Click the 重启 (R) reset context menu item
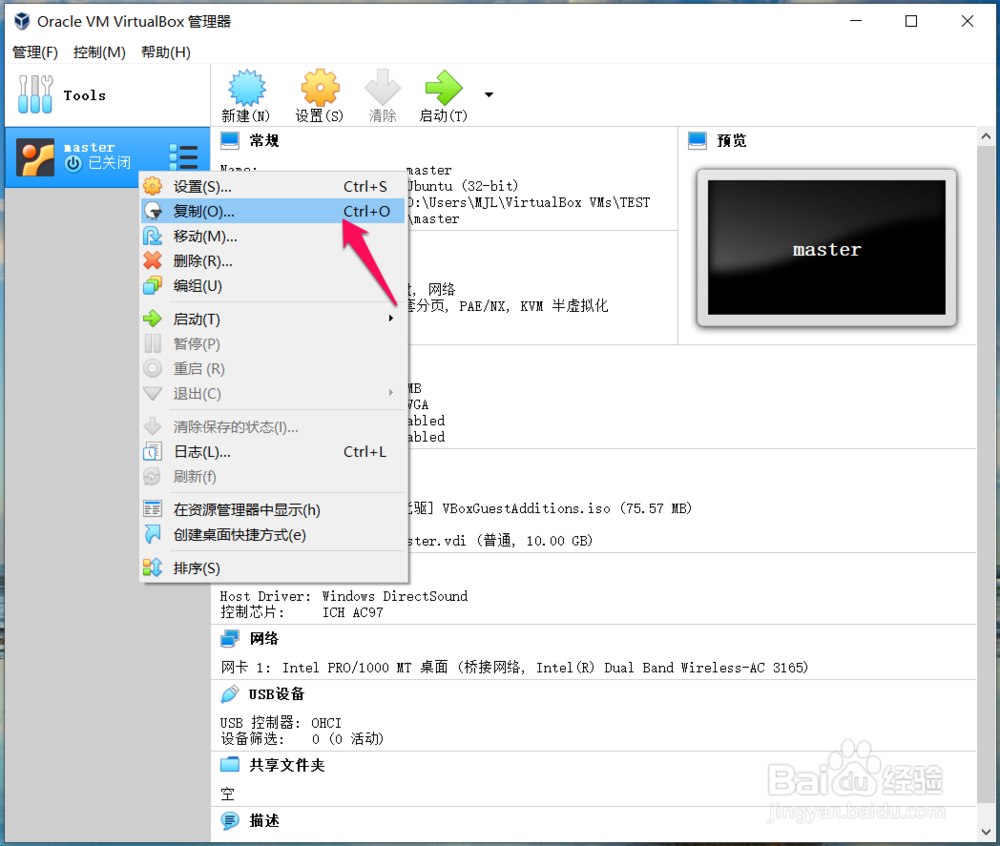Image resolution: width=1000 pixels, height=846 pixels. coord(273,369)
